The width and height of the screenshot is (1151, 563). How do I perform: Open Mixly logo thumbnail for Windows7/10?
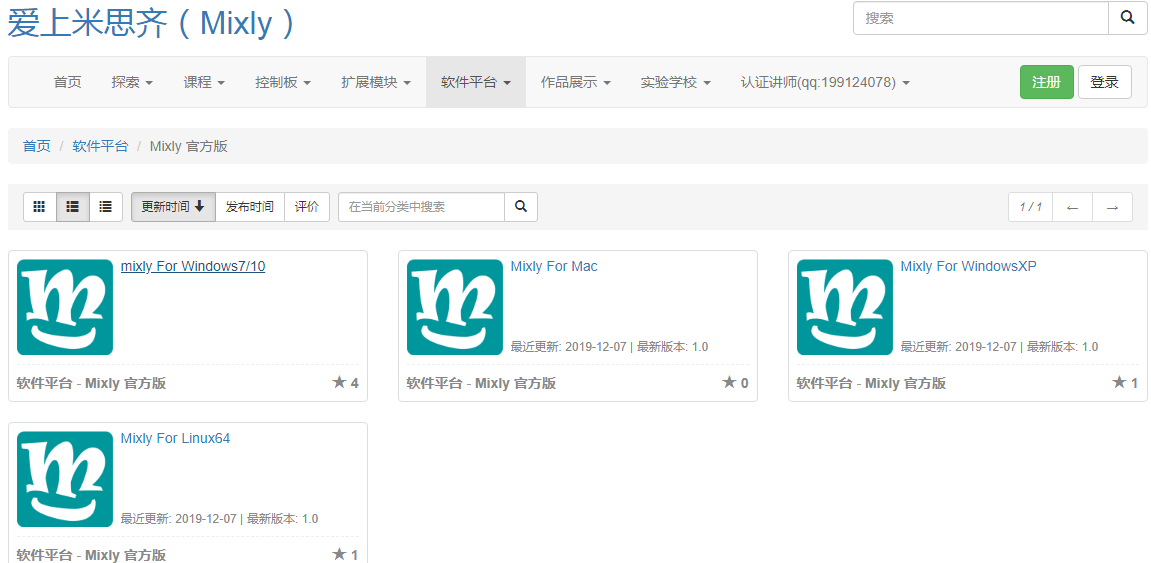point(65,307)
